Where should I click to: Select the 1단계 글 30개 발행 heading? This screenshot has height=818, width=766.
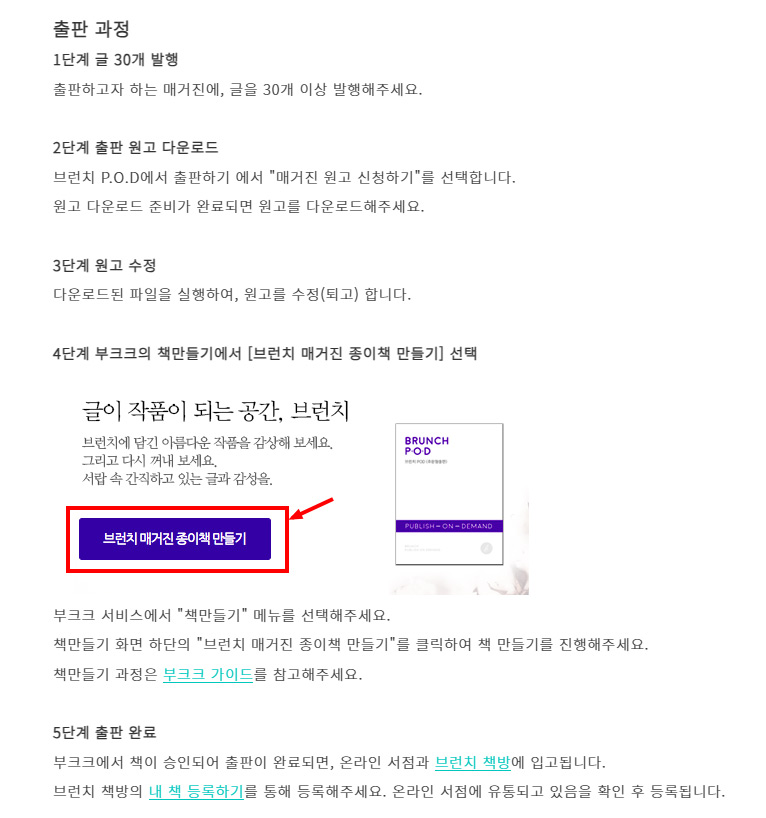pos(115,59)
